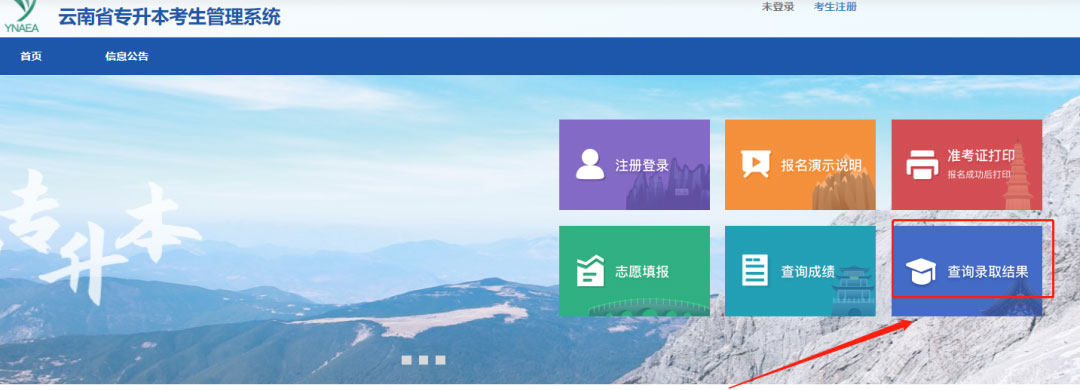Open the 报名演示说明 tile label
Image resolution: width=1080 pixels, height=390 pixels.
821,165
